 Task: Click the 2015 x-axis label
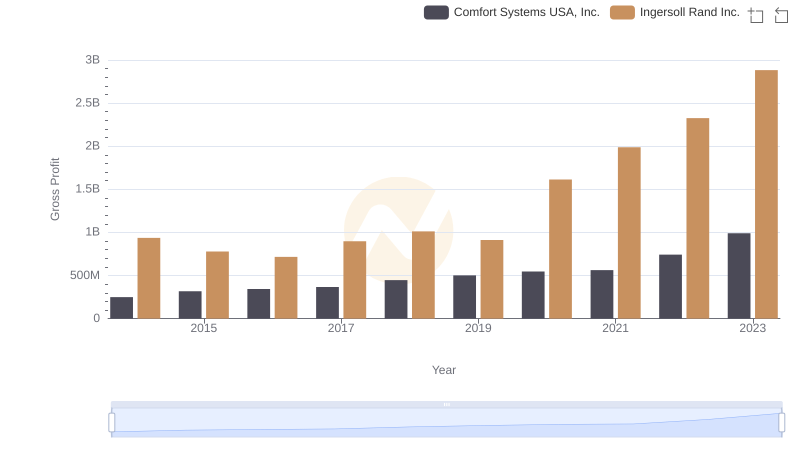pyautogui.click(x=204, y=328)
